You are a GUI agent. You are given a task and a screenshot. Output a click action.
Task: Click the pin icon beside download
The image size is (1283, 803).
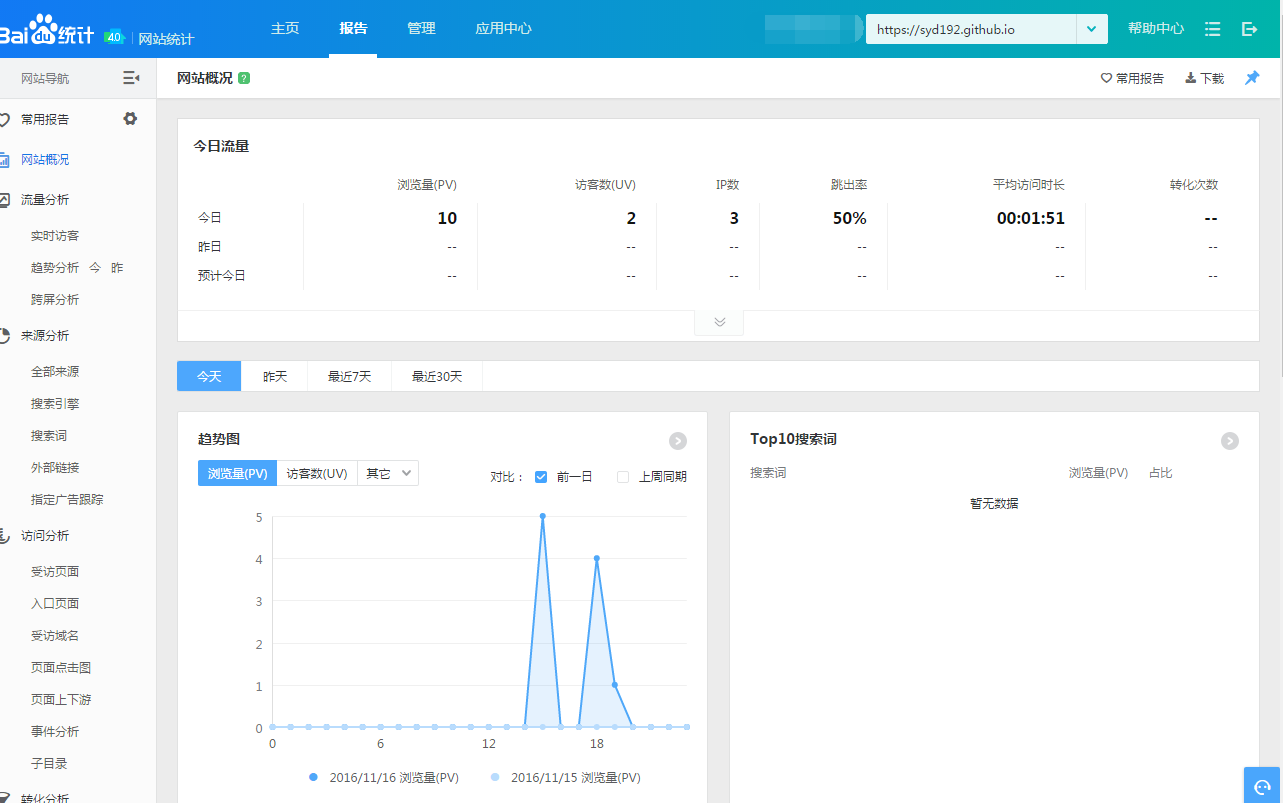[x=1252, y=78]
